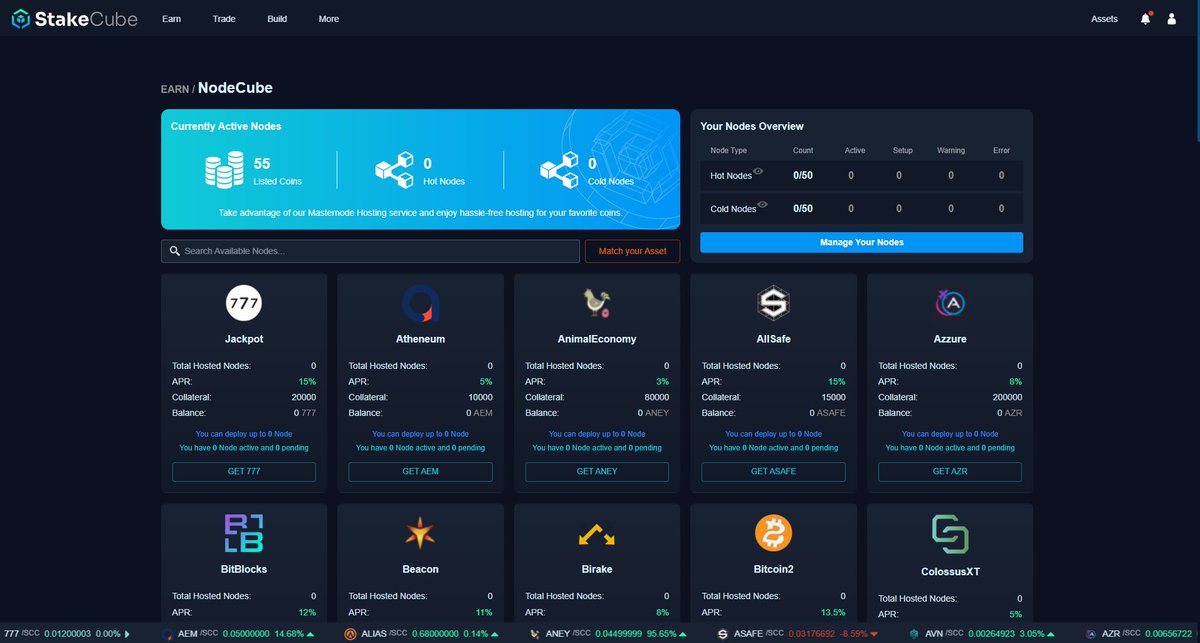Click the Cold Nodes cubes icon
The height and width of the screenshot is (643, 1200).
[x=559, y=170]
